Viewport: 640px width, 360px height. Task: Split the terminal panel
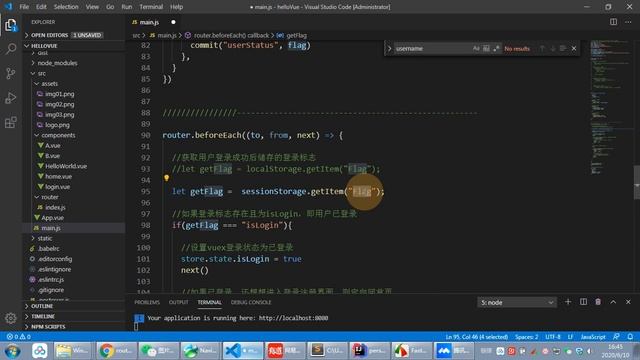click(x=583, y=302)
